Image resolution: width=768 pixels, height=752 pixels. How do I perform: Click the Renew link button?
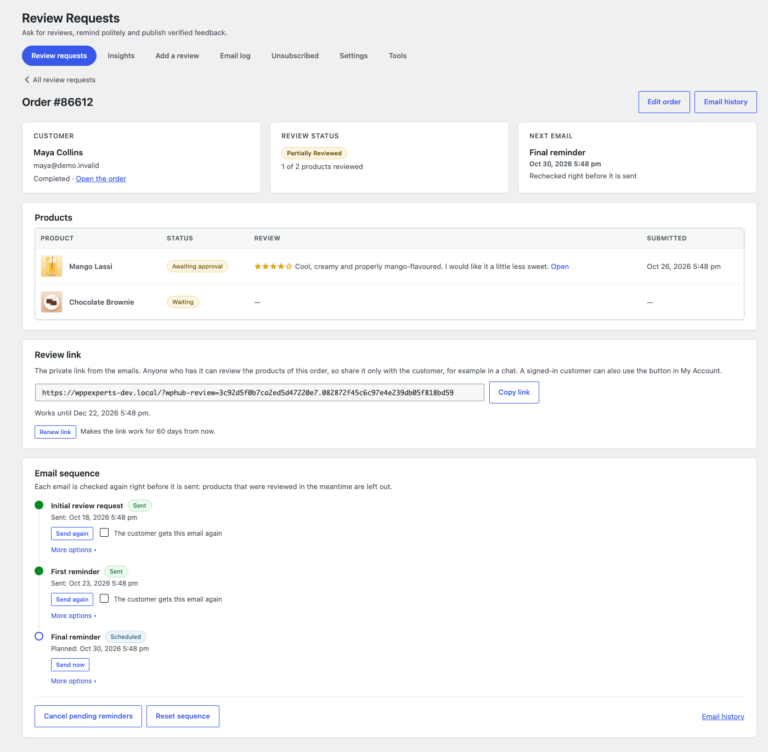click(55, 432)
